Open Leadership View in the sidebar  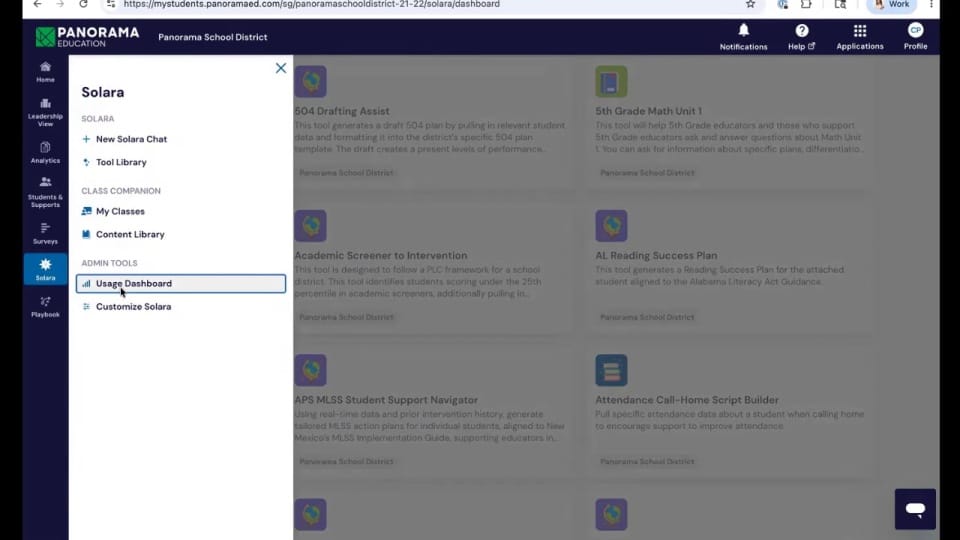coord(45,112)
